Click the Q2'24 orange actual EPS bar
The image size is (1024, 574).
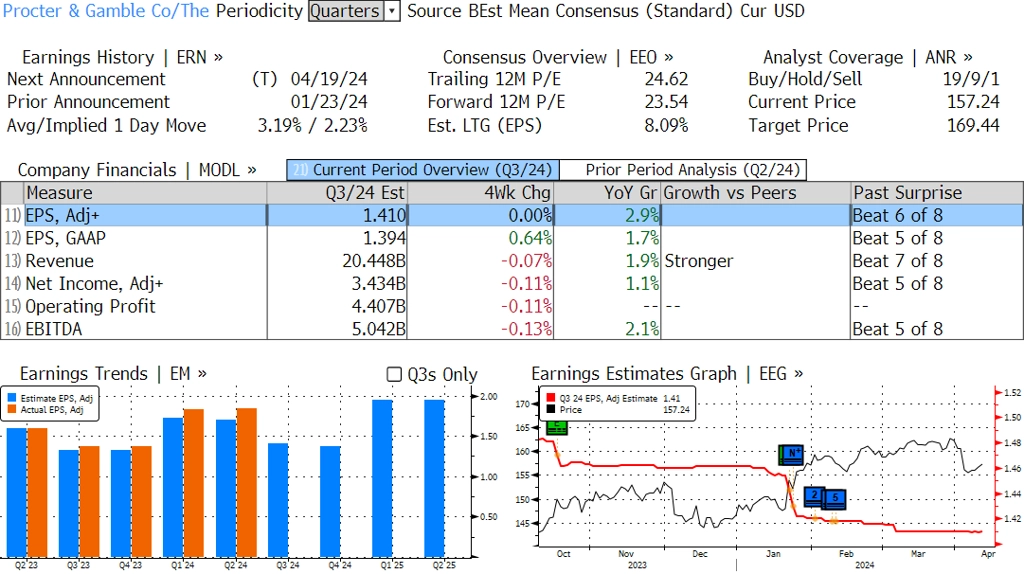pos(246,483)
